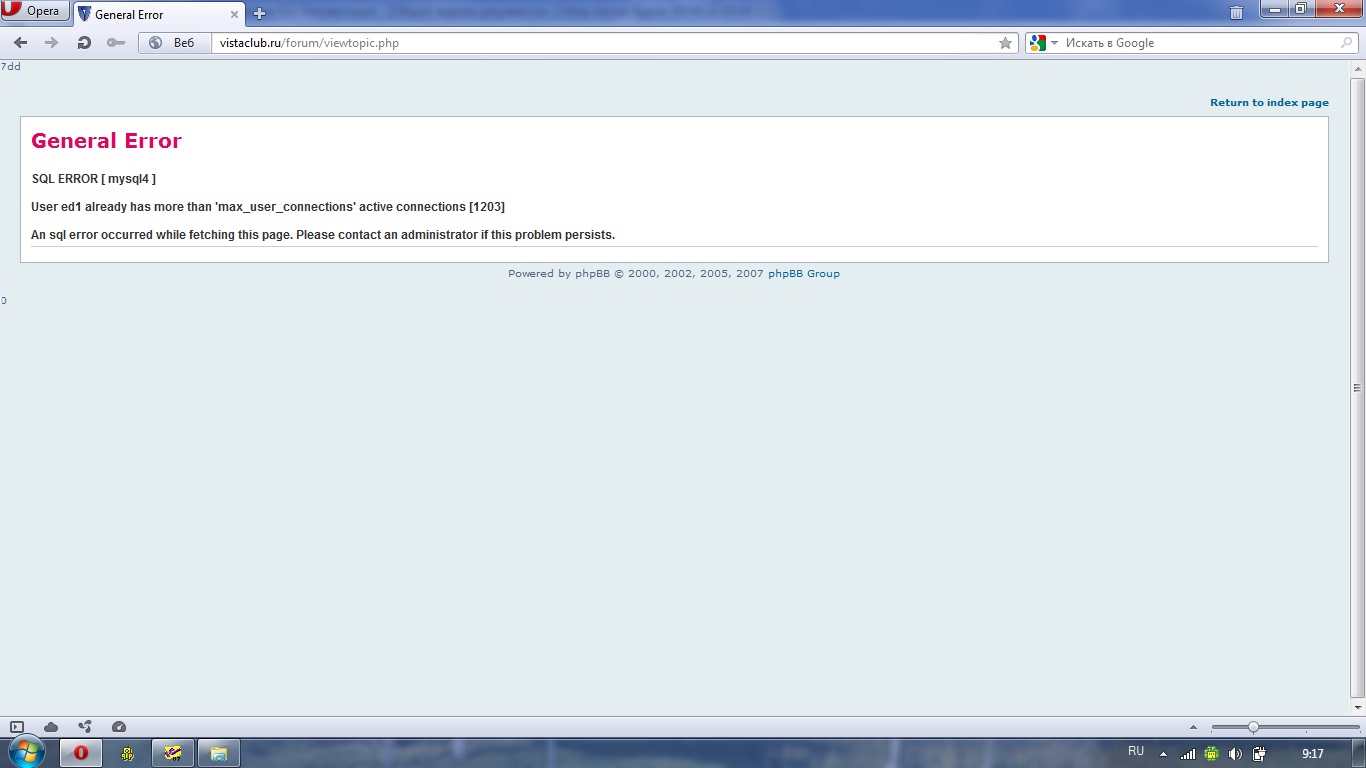Click the Return to index page link
Viewport: 1366px width, 768px height.
[x=1269, y=102]
